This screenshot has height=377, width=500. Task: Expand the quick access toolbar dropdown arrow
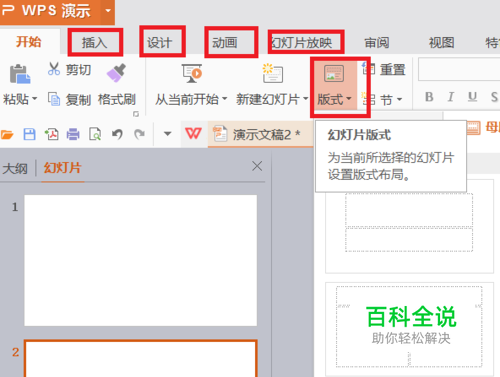(x=167, y=134)
